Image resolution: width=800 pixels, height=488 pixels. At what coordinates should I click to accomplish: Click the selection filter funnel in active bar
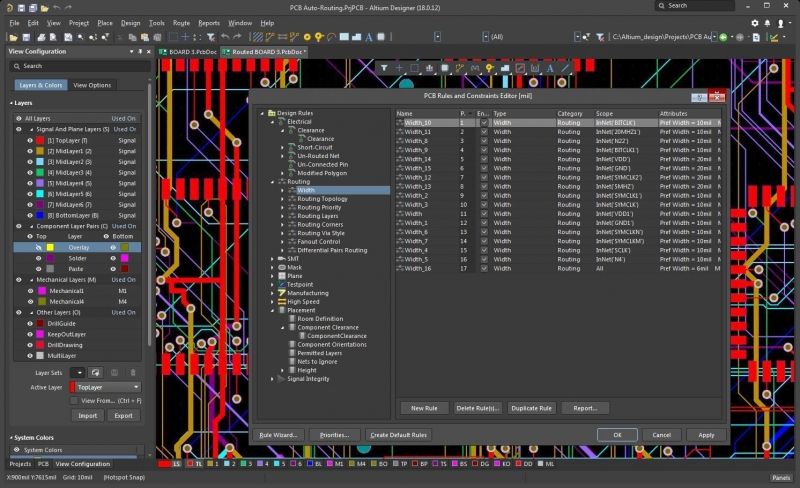click(384, 68)
